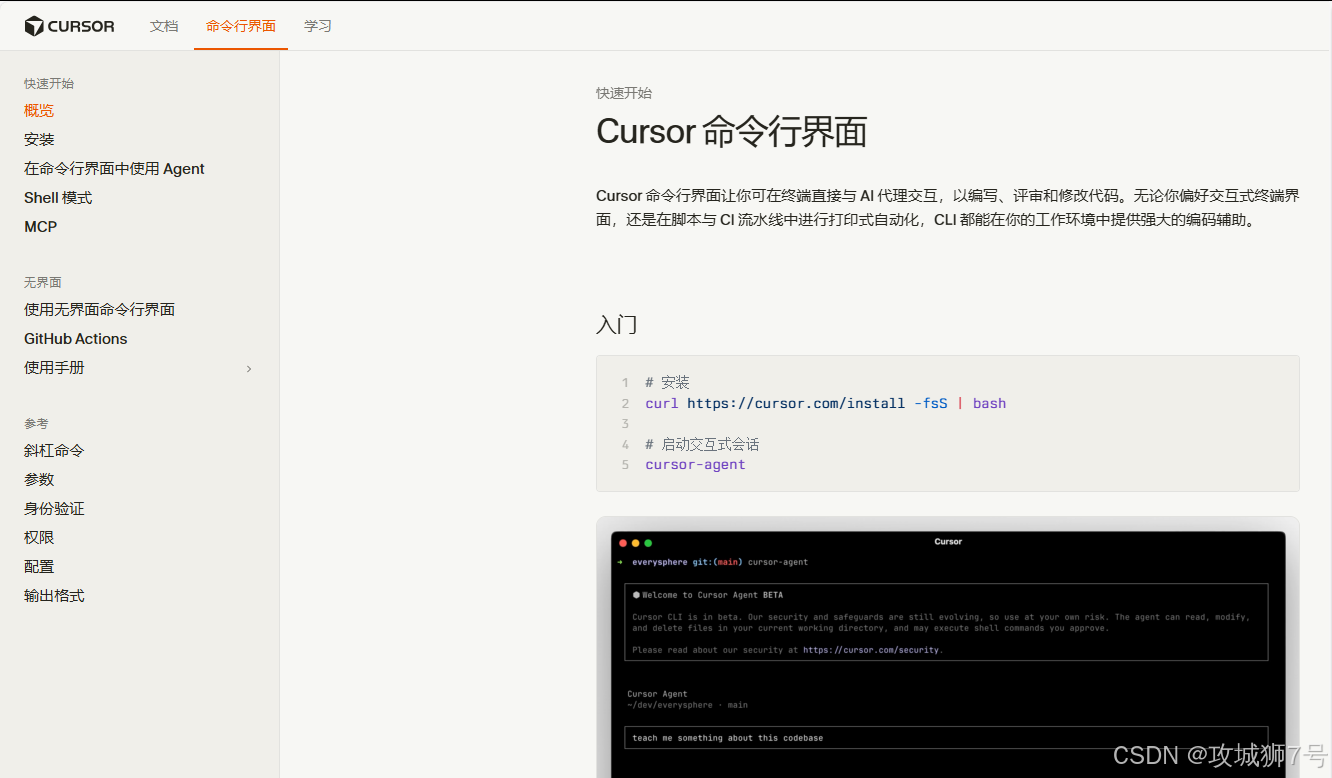The image size is (1332, 778).
Task: Navigate to the 配置 page
Action: pos(39,567)
